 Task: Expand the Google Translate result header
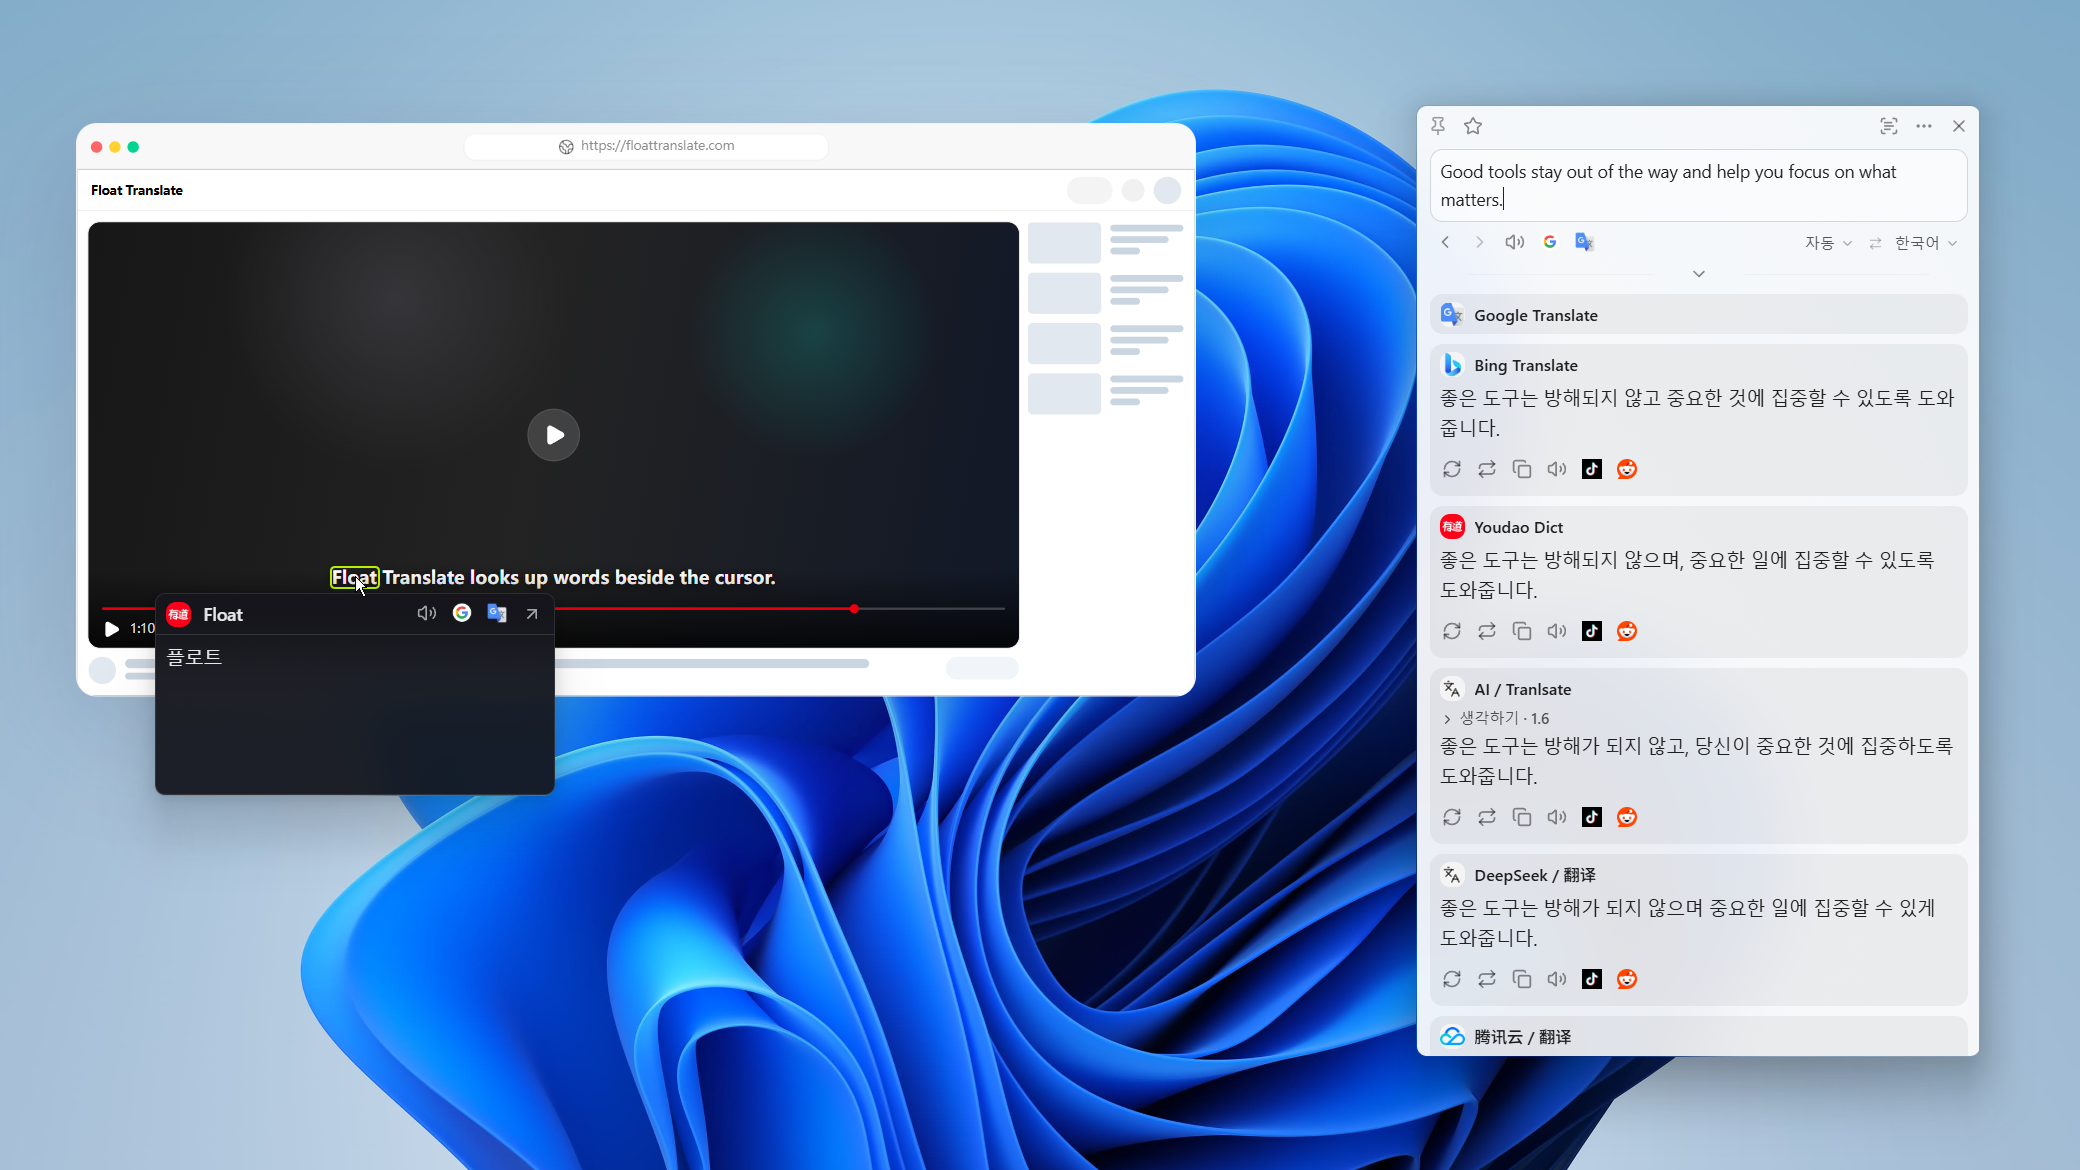click(1699, 315)
